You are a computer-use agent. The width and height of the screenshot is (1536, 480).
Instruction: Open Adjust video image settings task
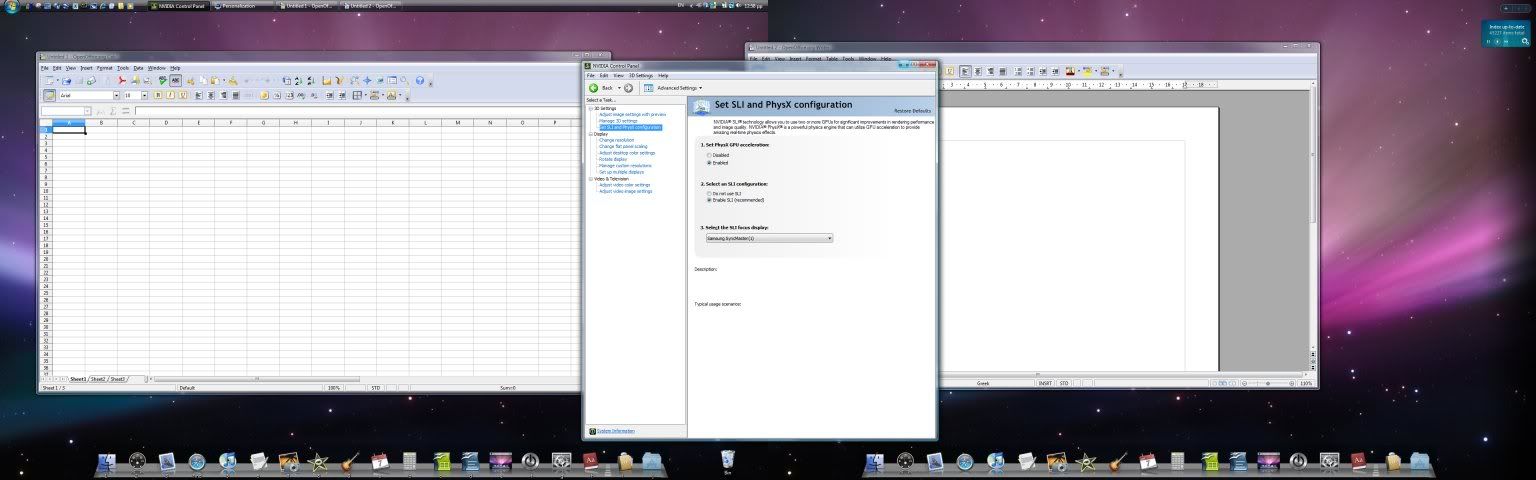pos(625,191)
